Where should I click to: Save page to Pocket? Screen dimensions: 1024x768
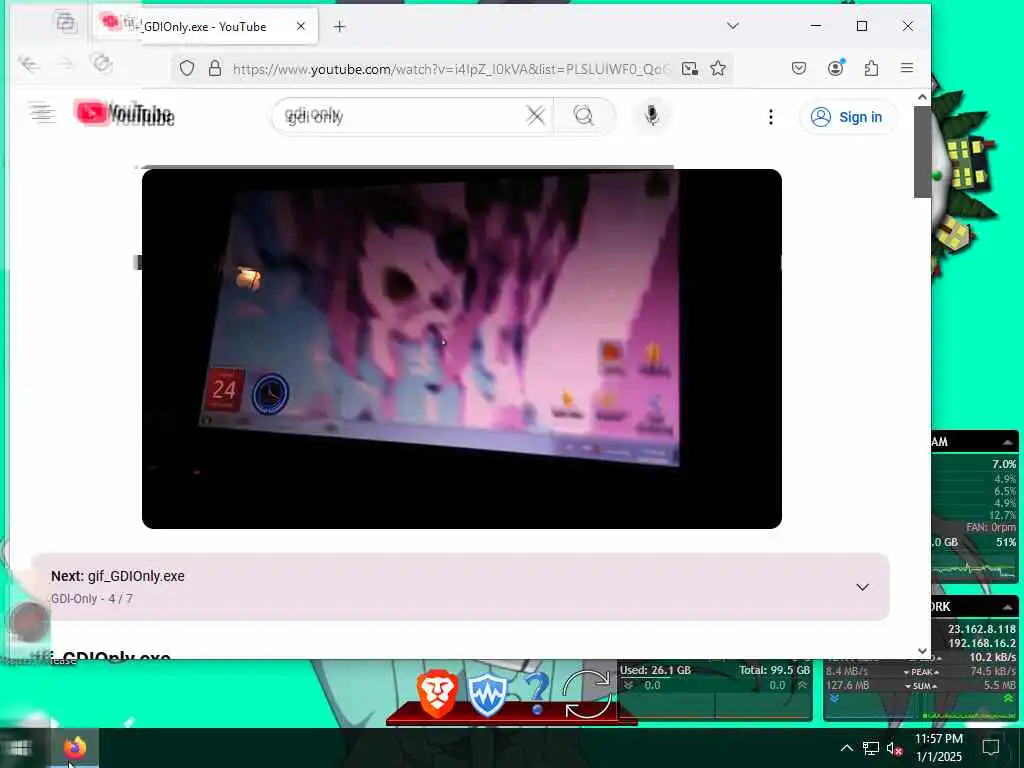[x=799, y=68]
